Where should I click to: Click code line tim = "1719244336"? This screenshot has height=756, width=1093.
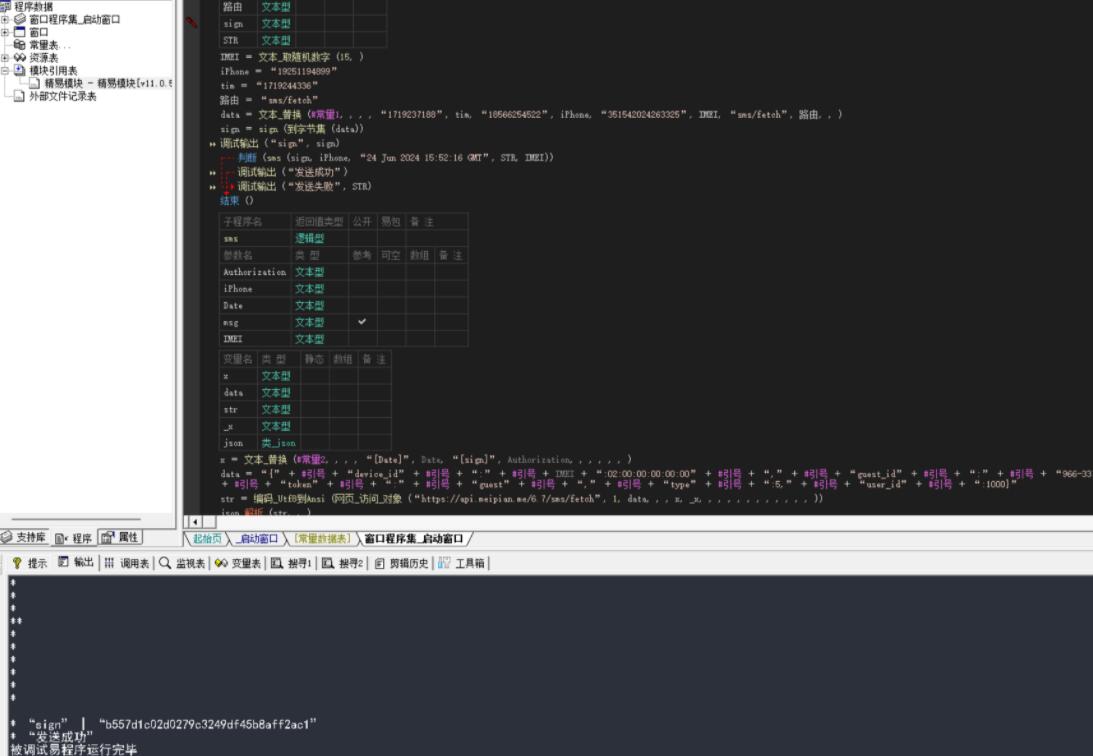pyautogui.click(x=269, y=86)
